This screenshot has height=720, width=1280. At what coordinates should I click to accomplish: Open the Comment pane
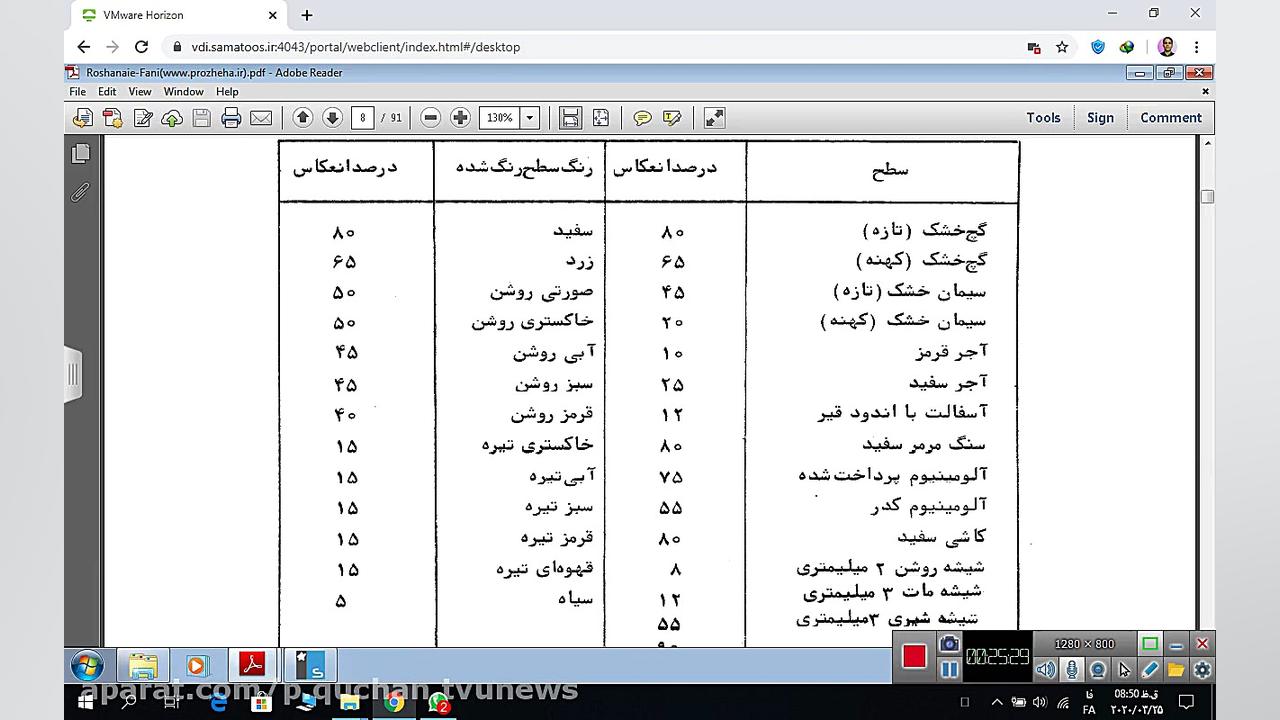(1171, 118)
